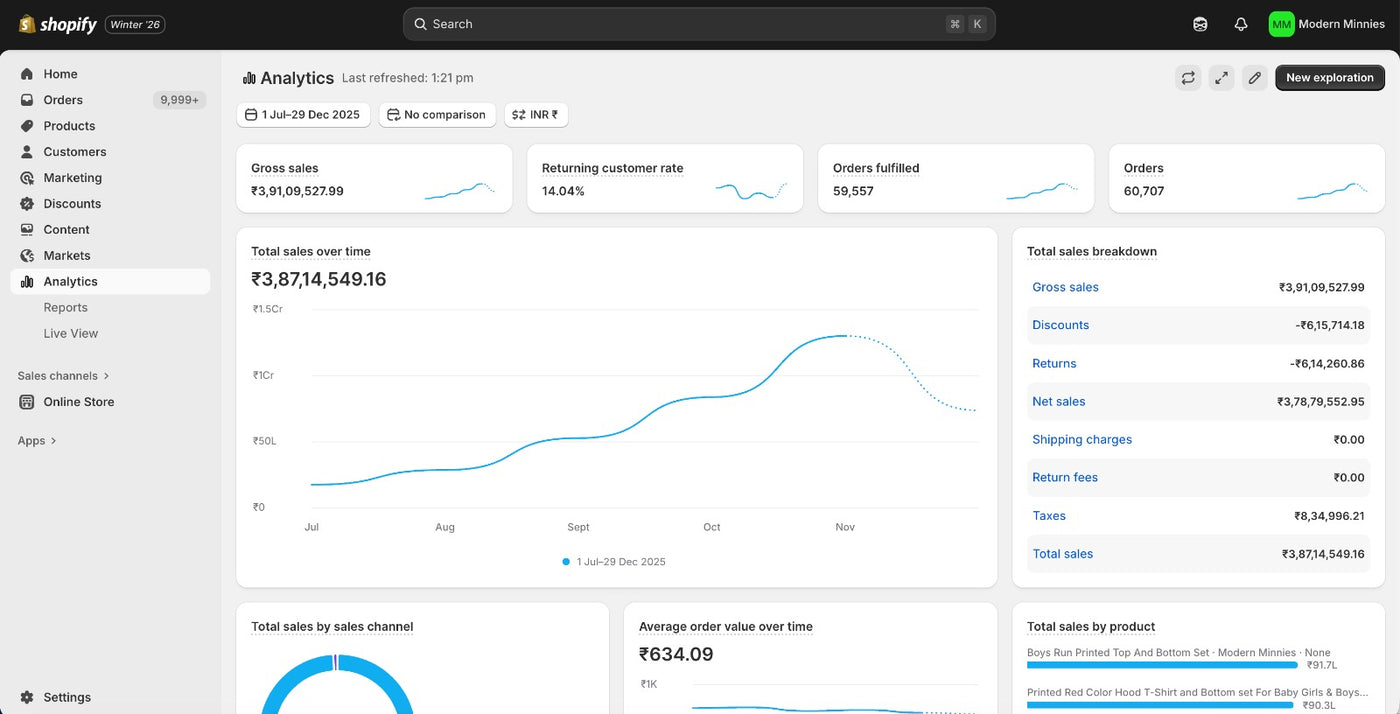1400x714 pixels.
Task: Open Products in the sidebar
Action: [110, 126]
